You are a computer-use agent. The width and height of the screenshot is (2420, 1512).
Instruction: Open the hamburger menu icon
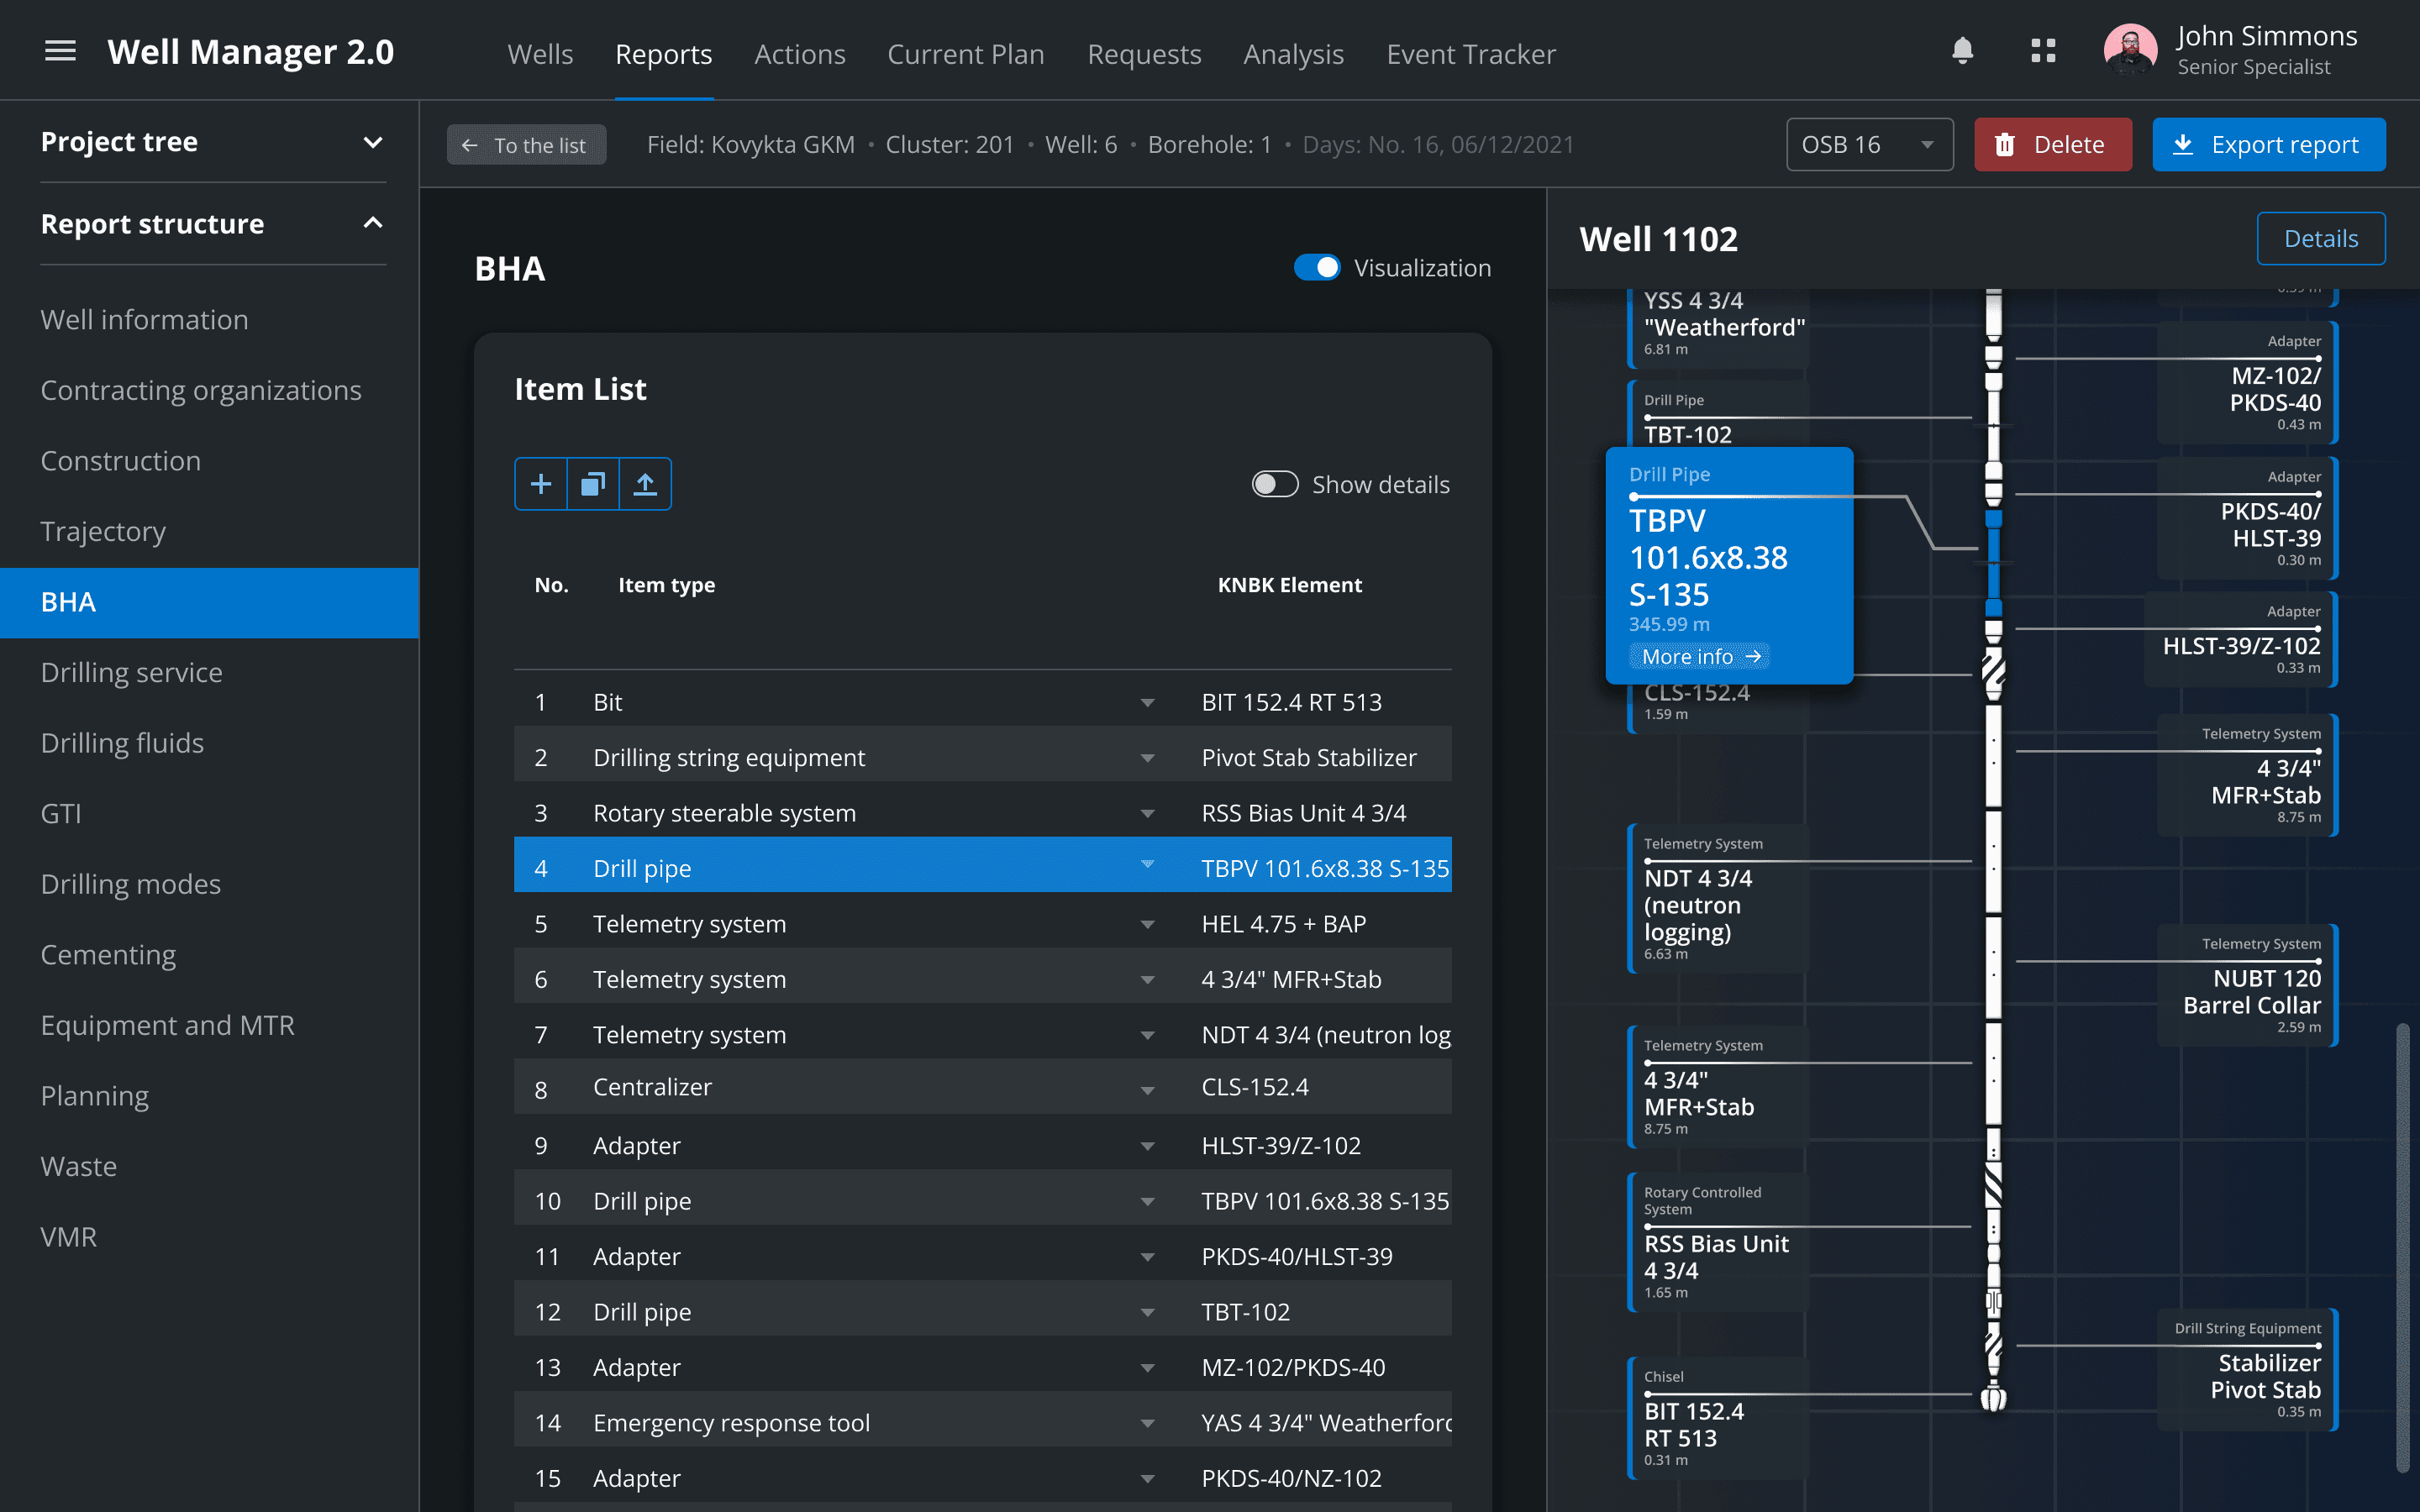coord(60,51)
